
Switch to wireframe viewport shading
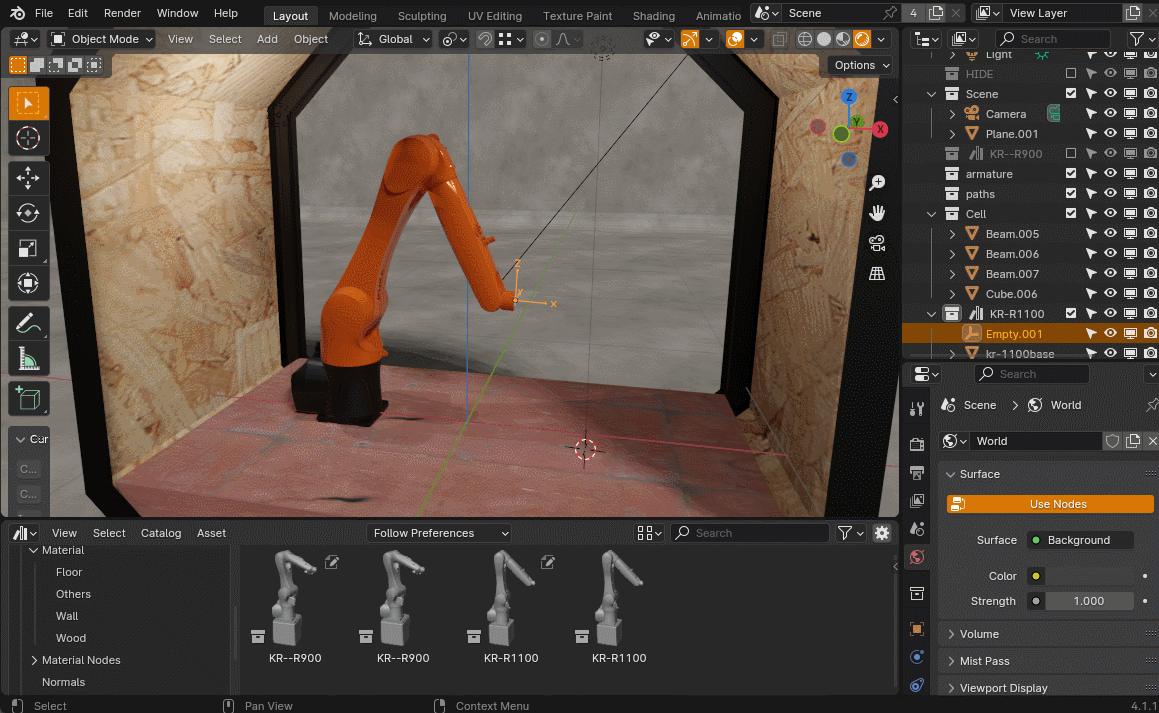[x=805, y=39]
